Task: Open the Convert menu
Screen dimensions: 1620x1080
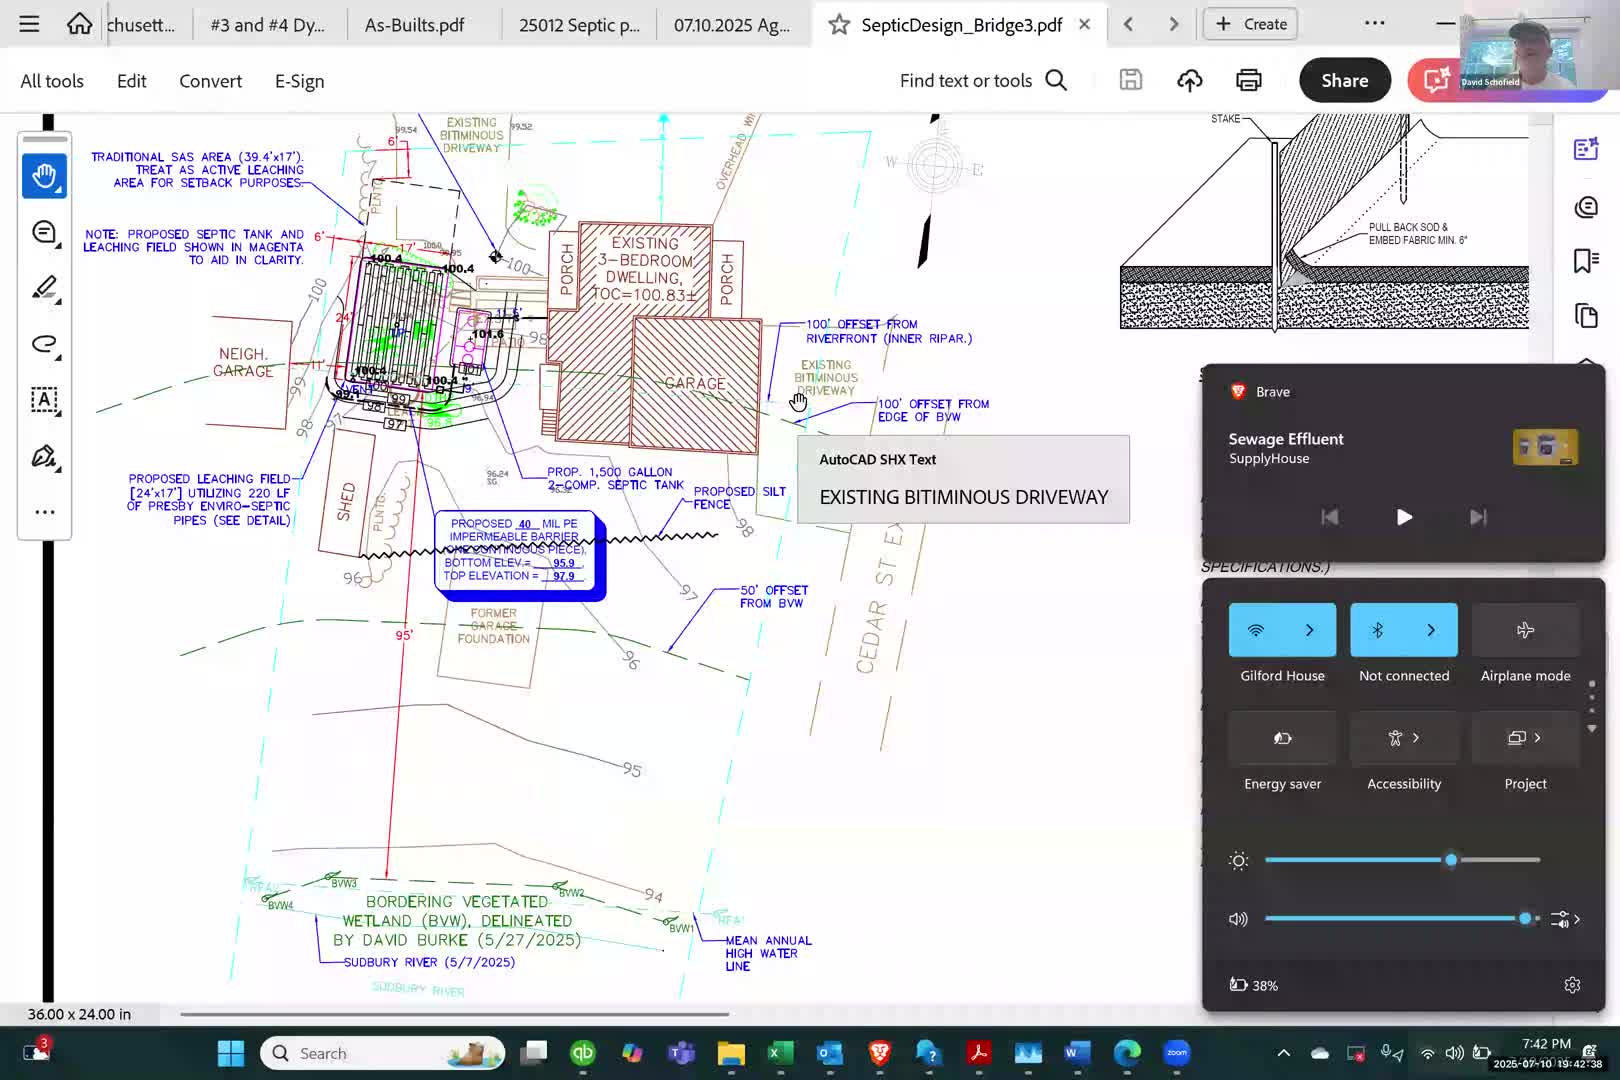Action: click(x=210, y=80)
